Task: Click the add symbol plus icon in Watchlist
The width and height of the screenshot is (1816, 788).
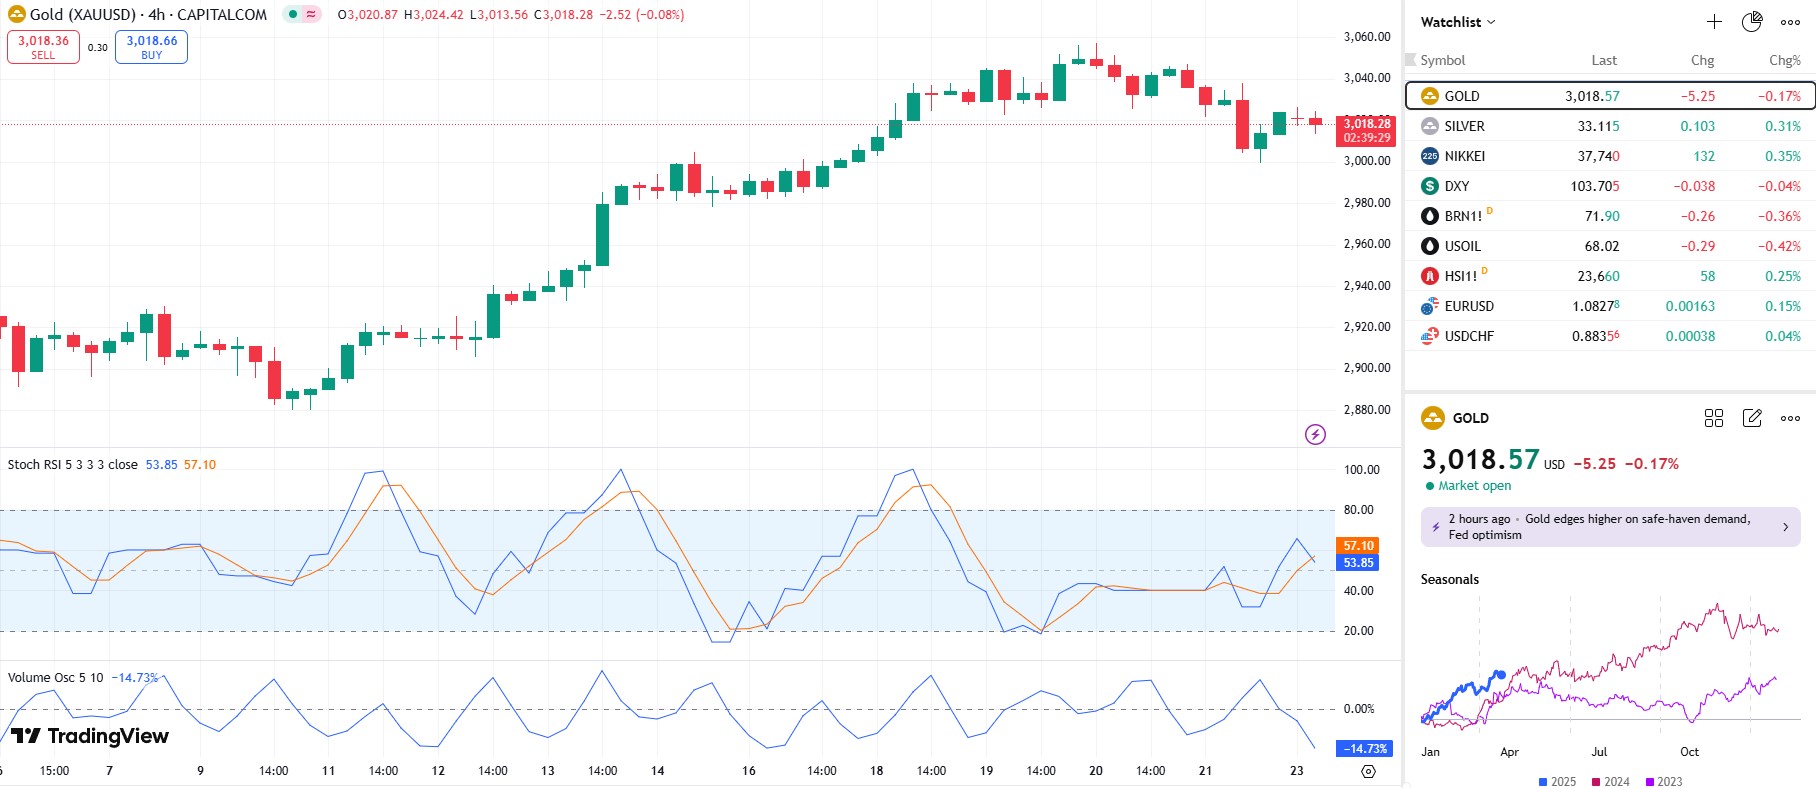Action: point(1714,22)
